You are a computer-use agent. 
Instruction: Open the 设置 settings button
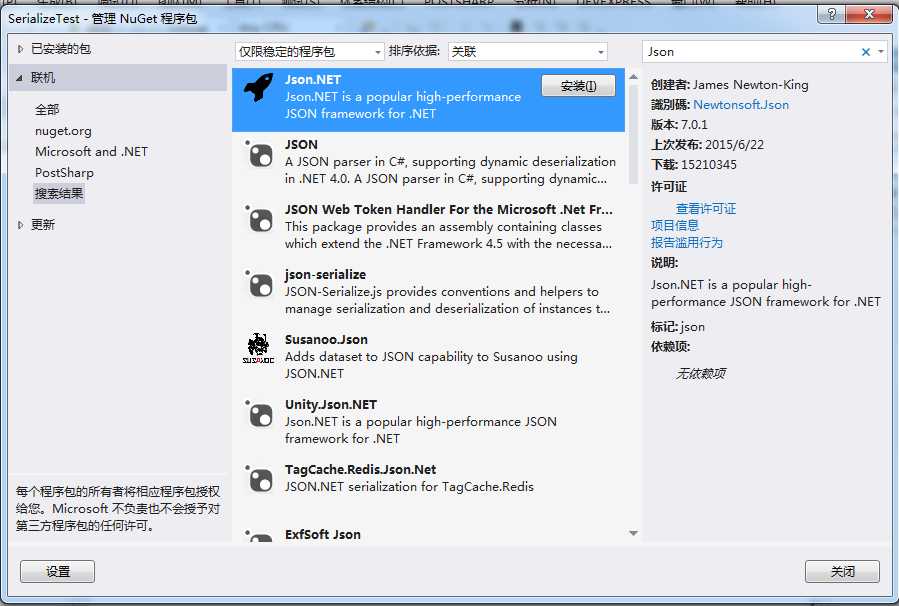(57, 571)
